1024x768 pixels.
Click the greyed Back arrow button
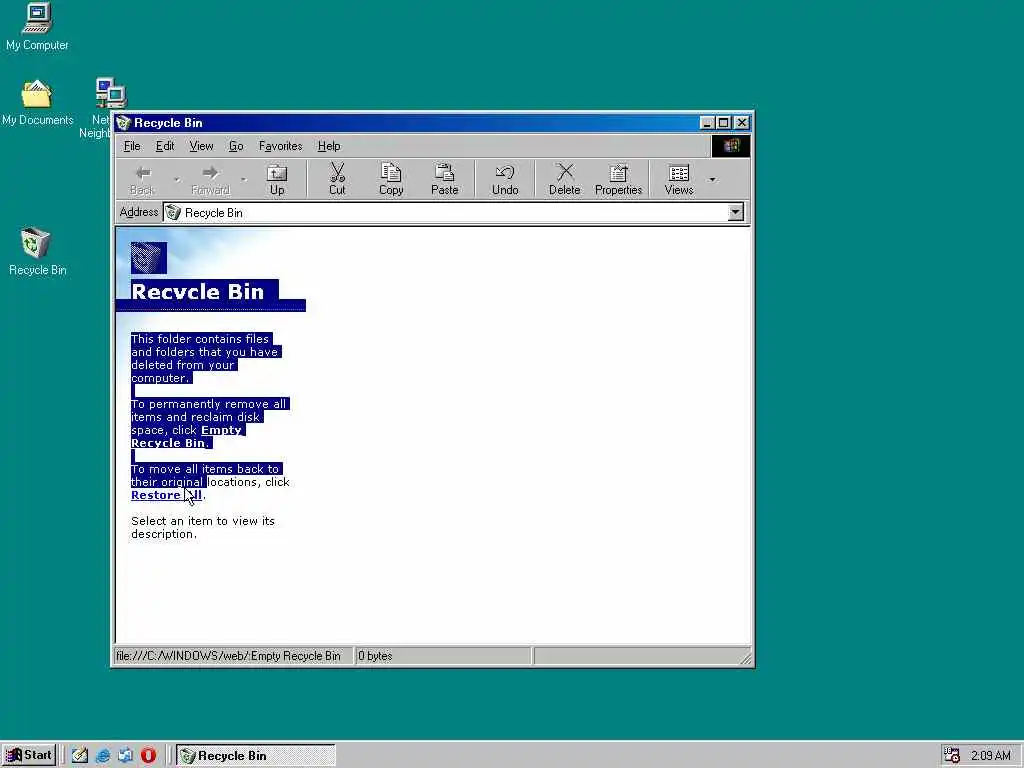[x=142, y=179]
